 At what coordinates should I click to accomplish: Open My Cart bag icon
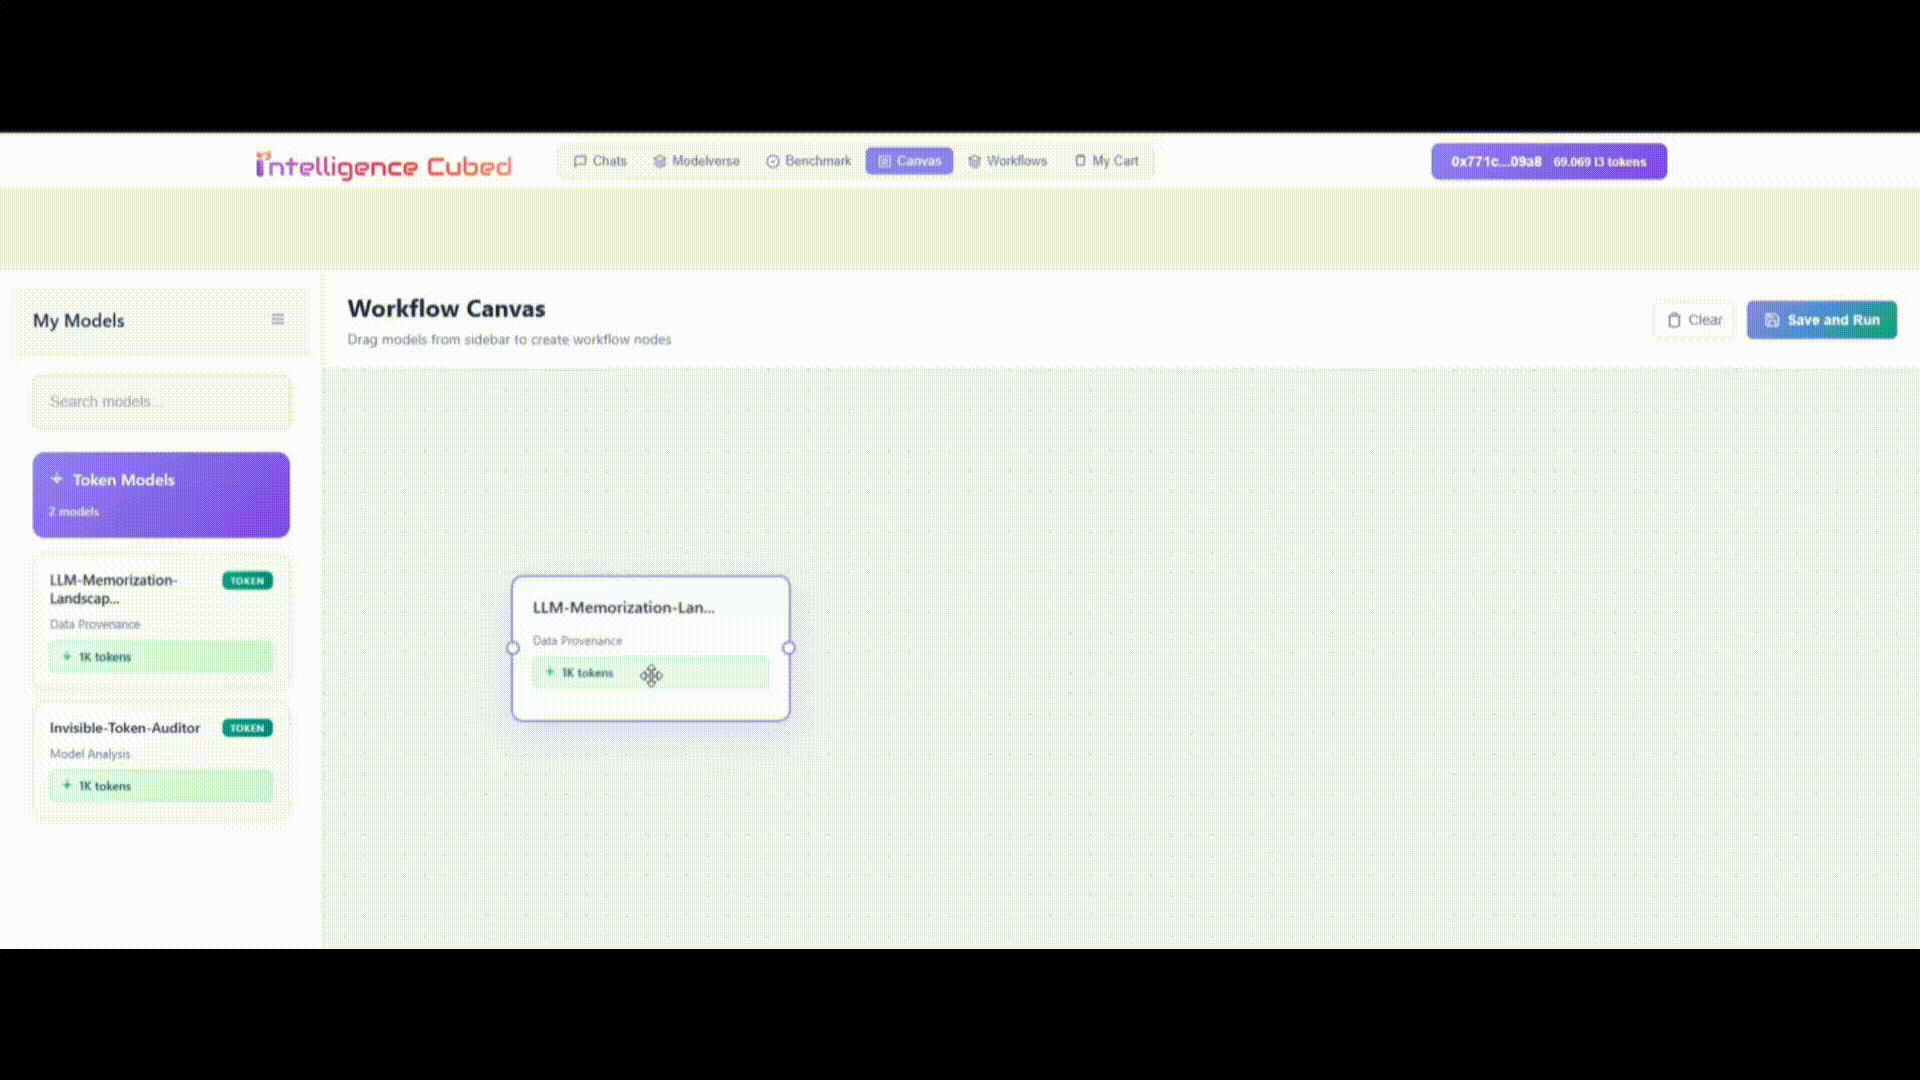(1079, 161)
